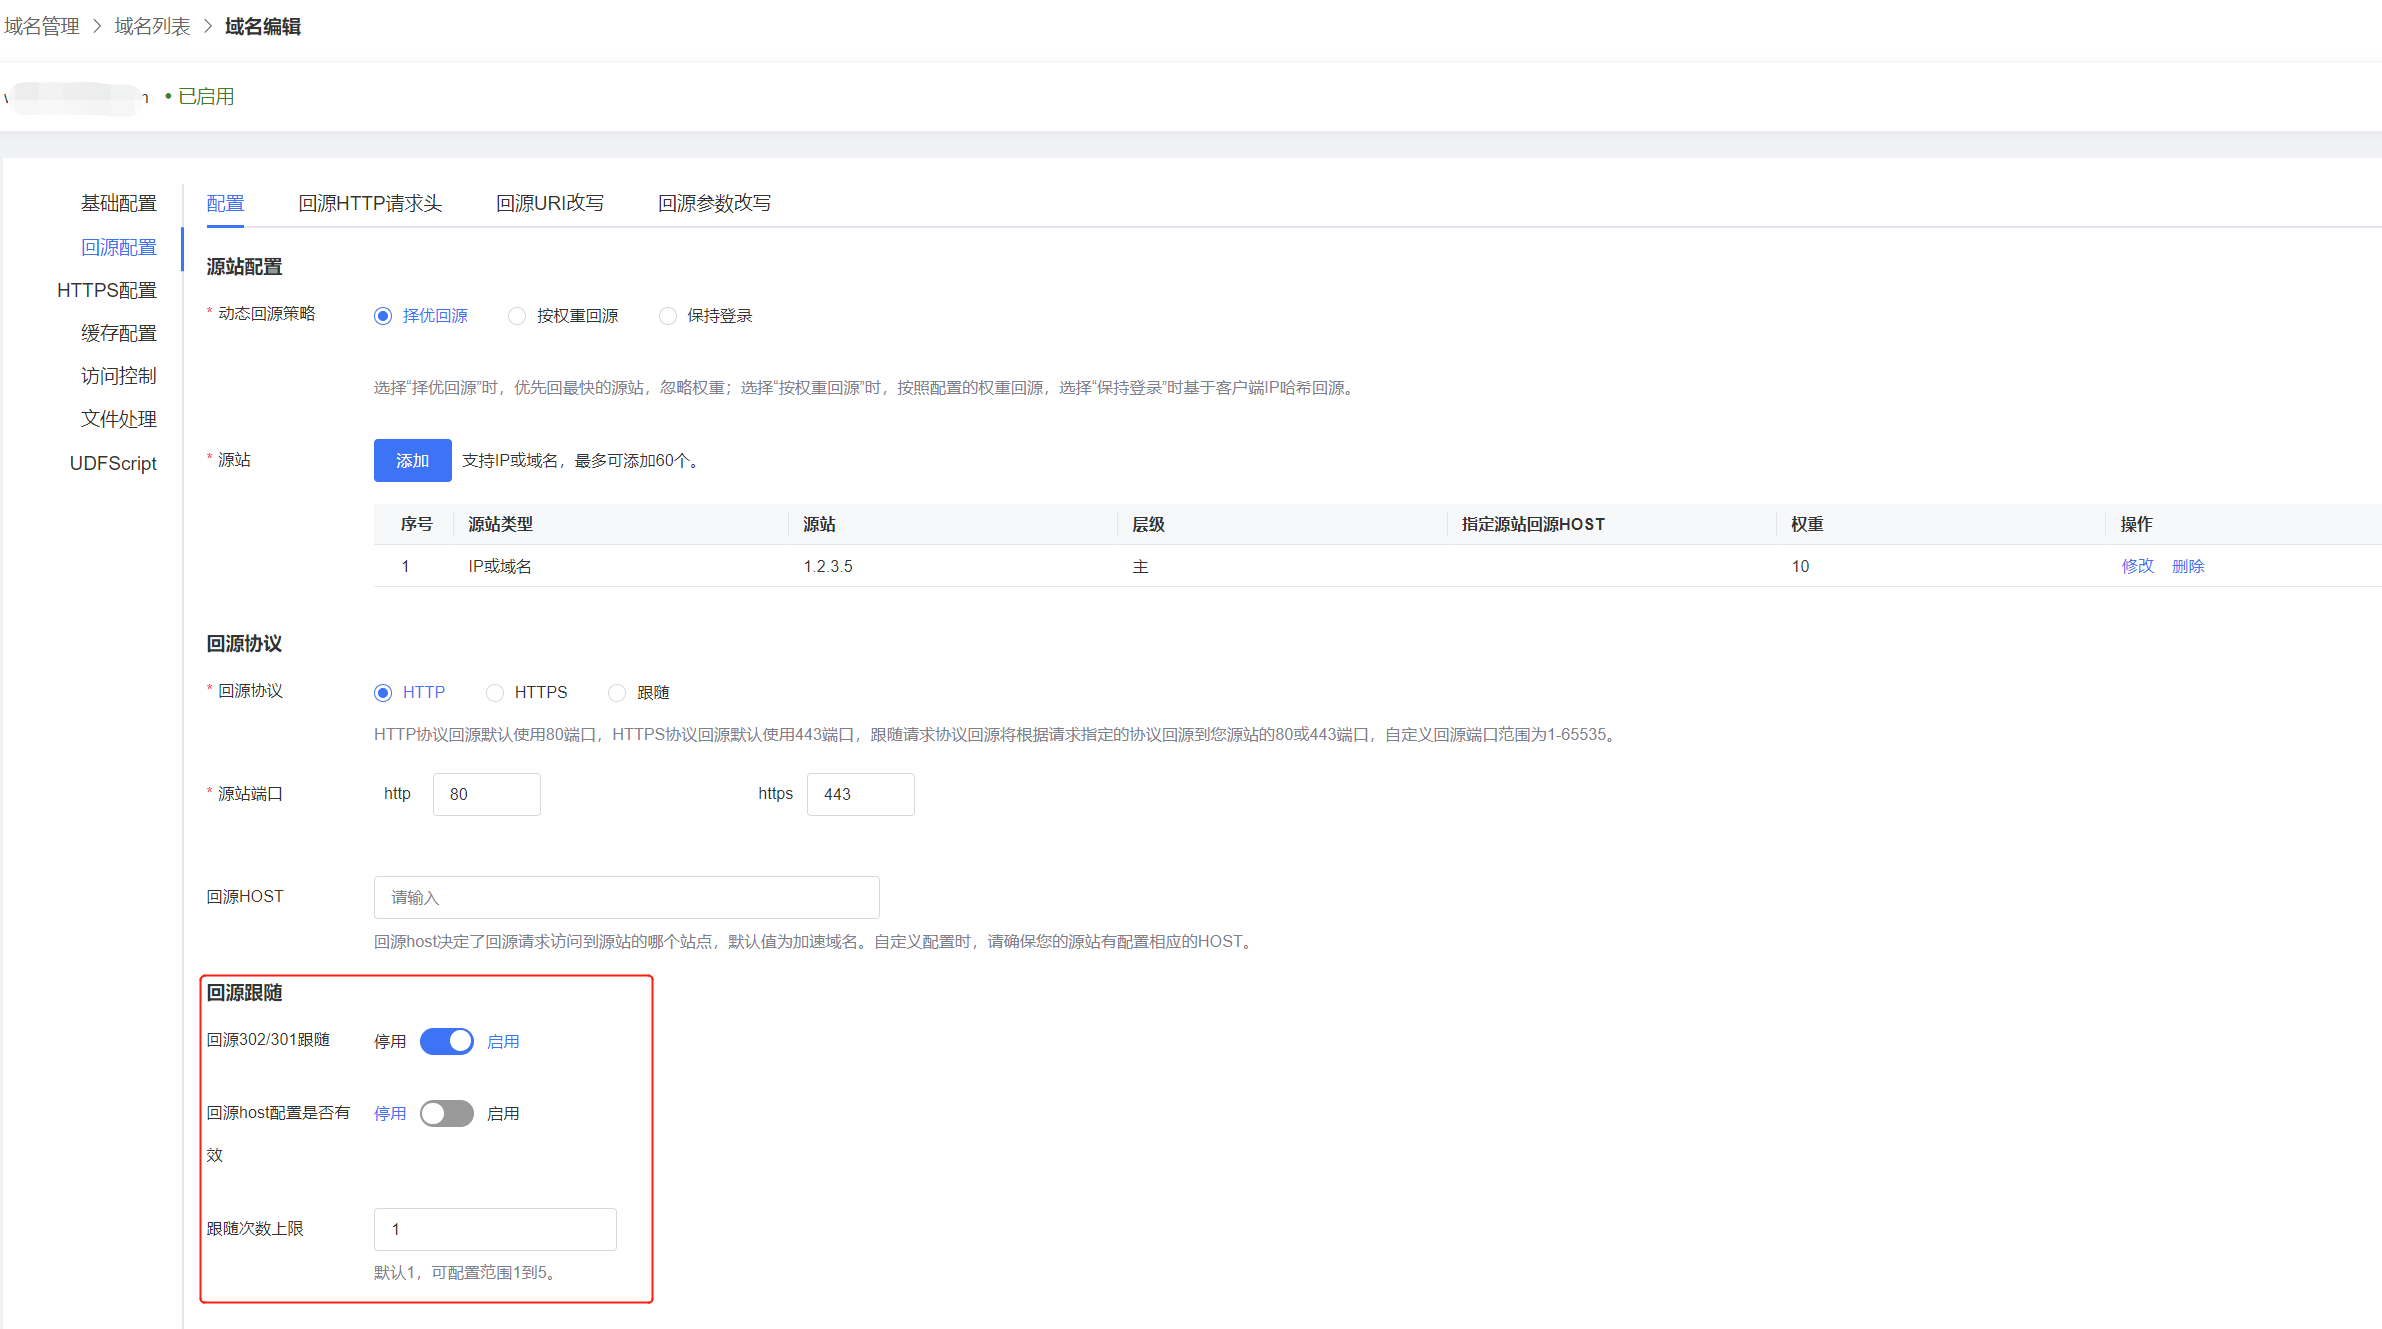
Task: Toggle the 回源host配置是否有效 switch
Action: (x=446, y=1113)
